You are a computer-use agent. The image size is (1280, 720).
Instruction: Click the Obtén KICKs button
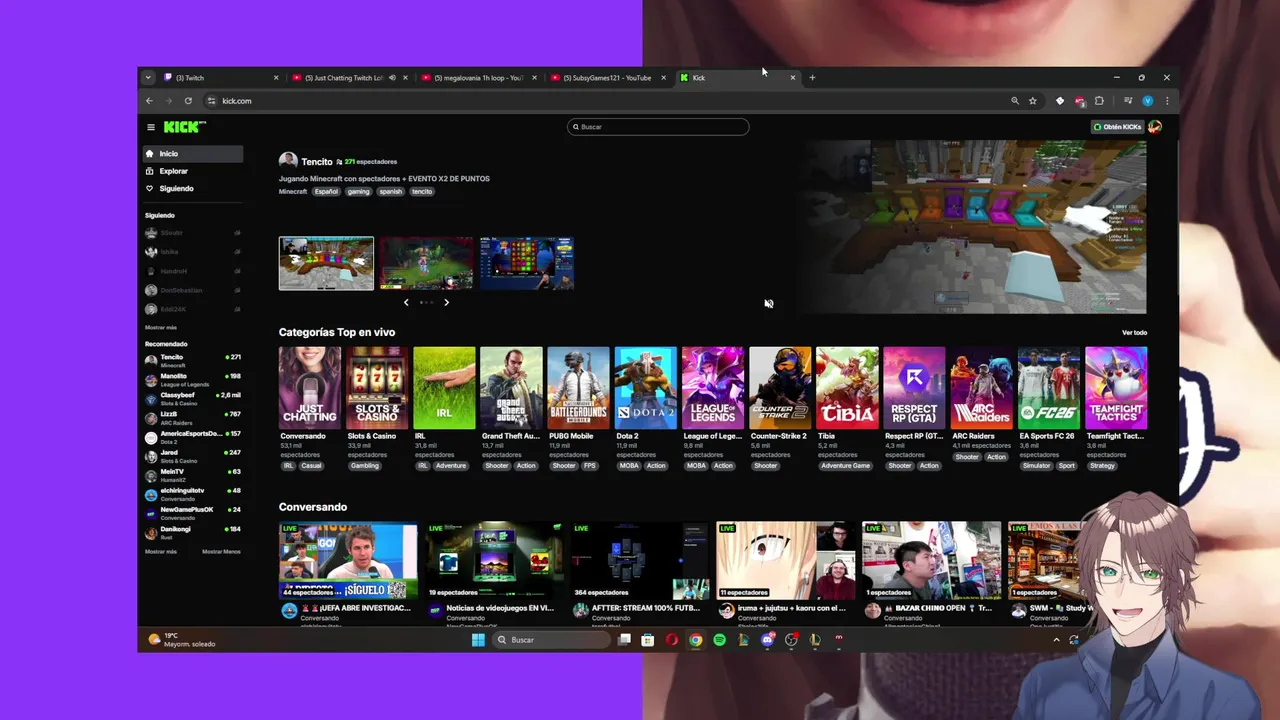(1118, 127)
